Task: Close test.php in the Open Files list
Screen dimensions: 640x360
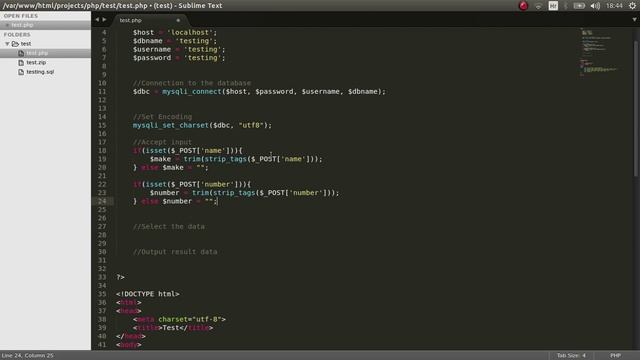Action: (7, 25)
